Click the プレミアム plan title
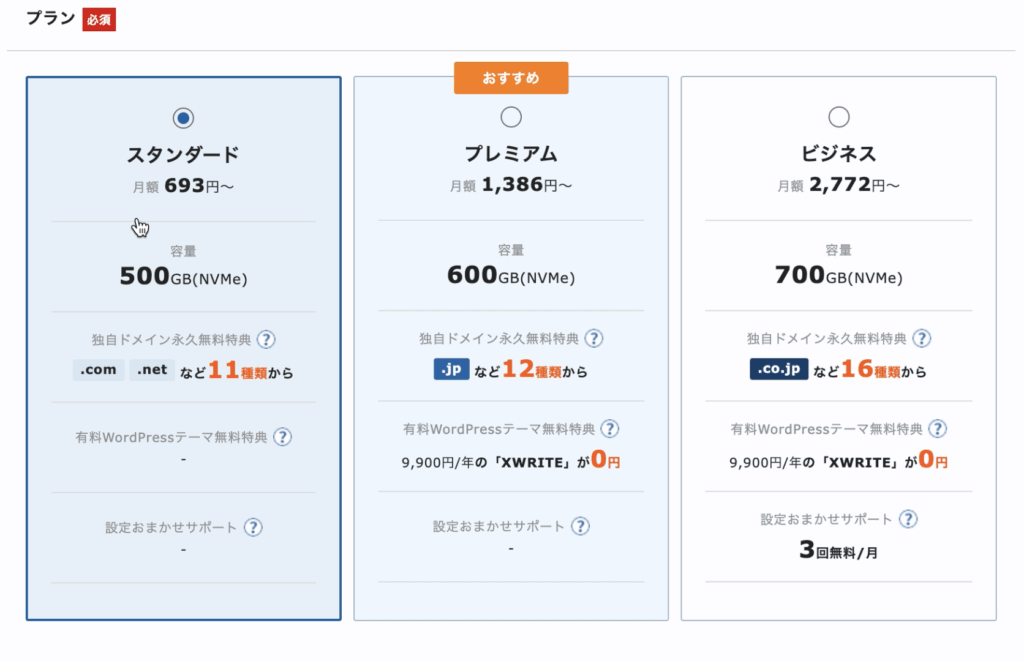 [x=511, y=154]
